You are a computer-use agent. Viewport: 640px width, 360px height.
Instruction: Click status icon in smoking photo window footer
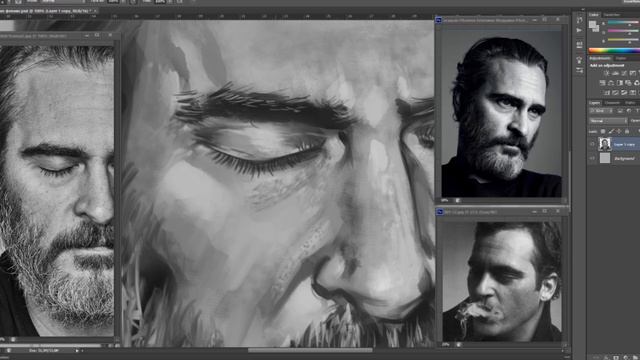pos(458,344)
